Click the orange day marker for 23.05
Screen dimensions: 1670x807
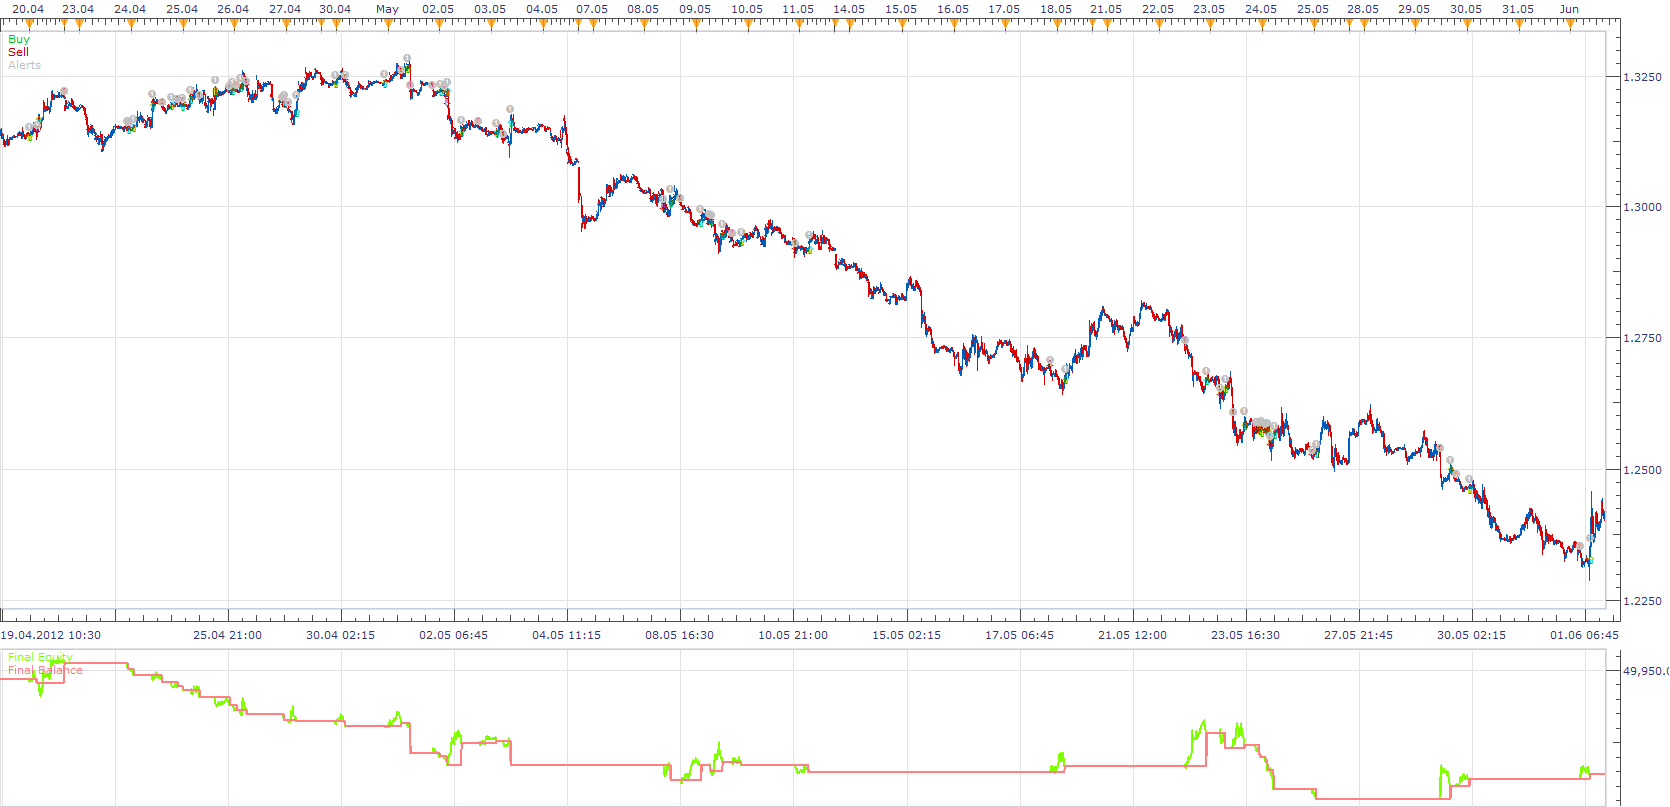click(x=1210, y=24)
